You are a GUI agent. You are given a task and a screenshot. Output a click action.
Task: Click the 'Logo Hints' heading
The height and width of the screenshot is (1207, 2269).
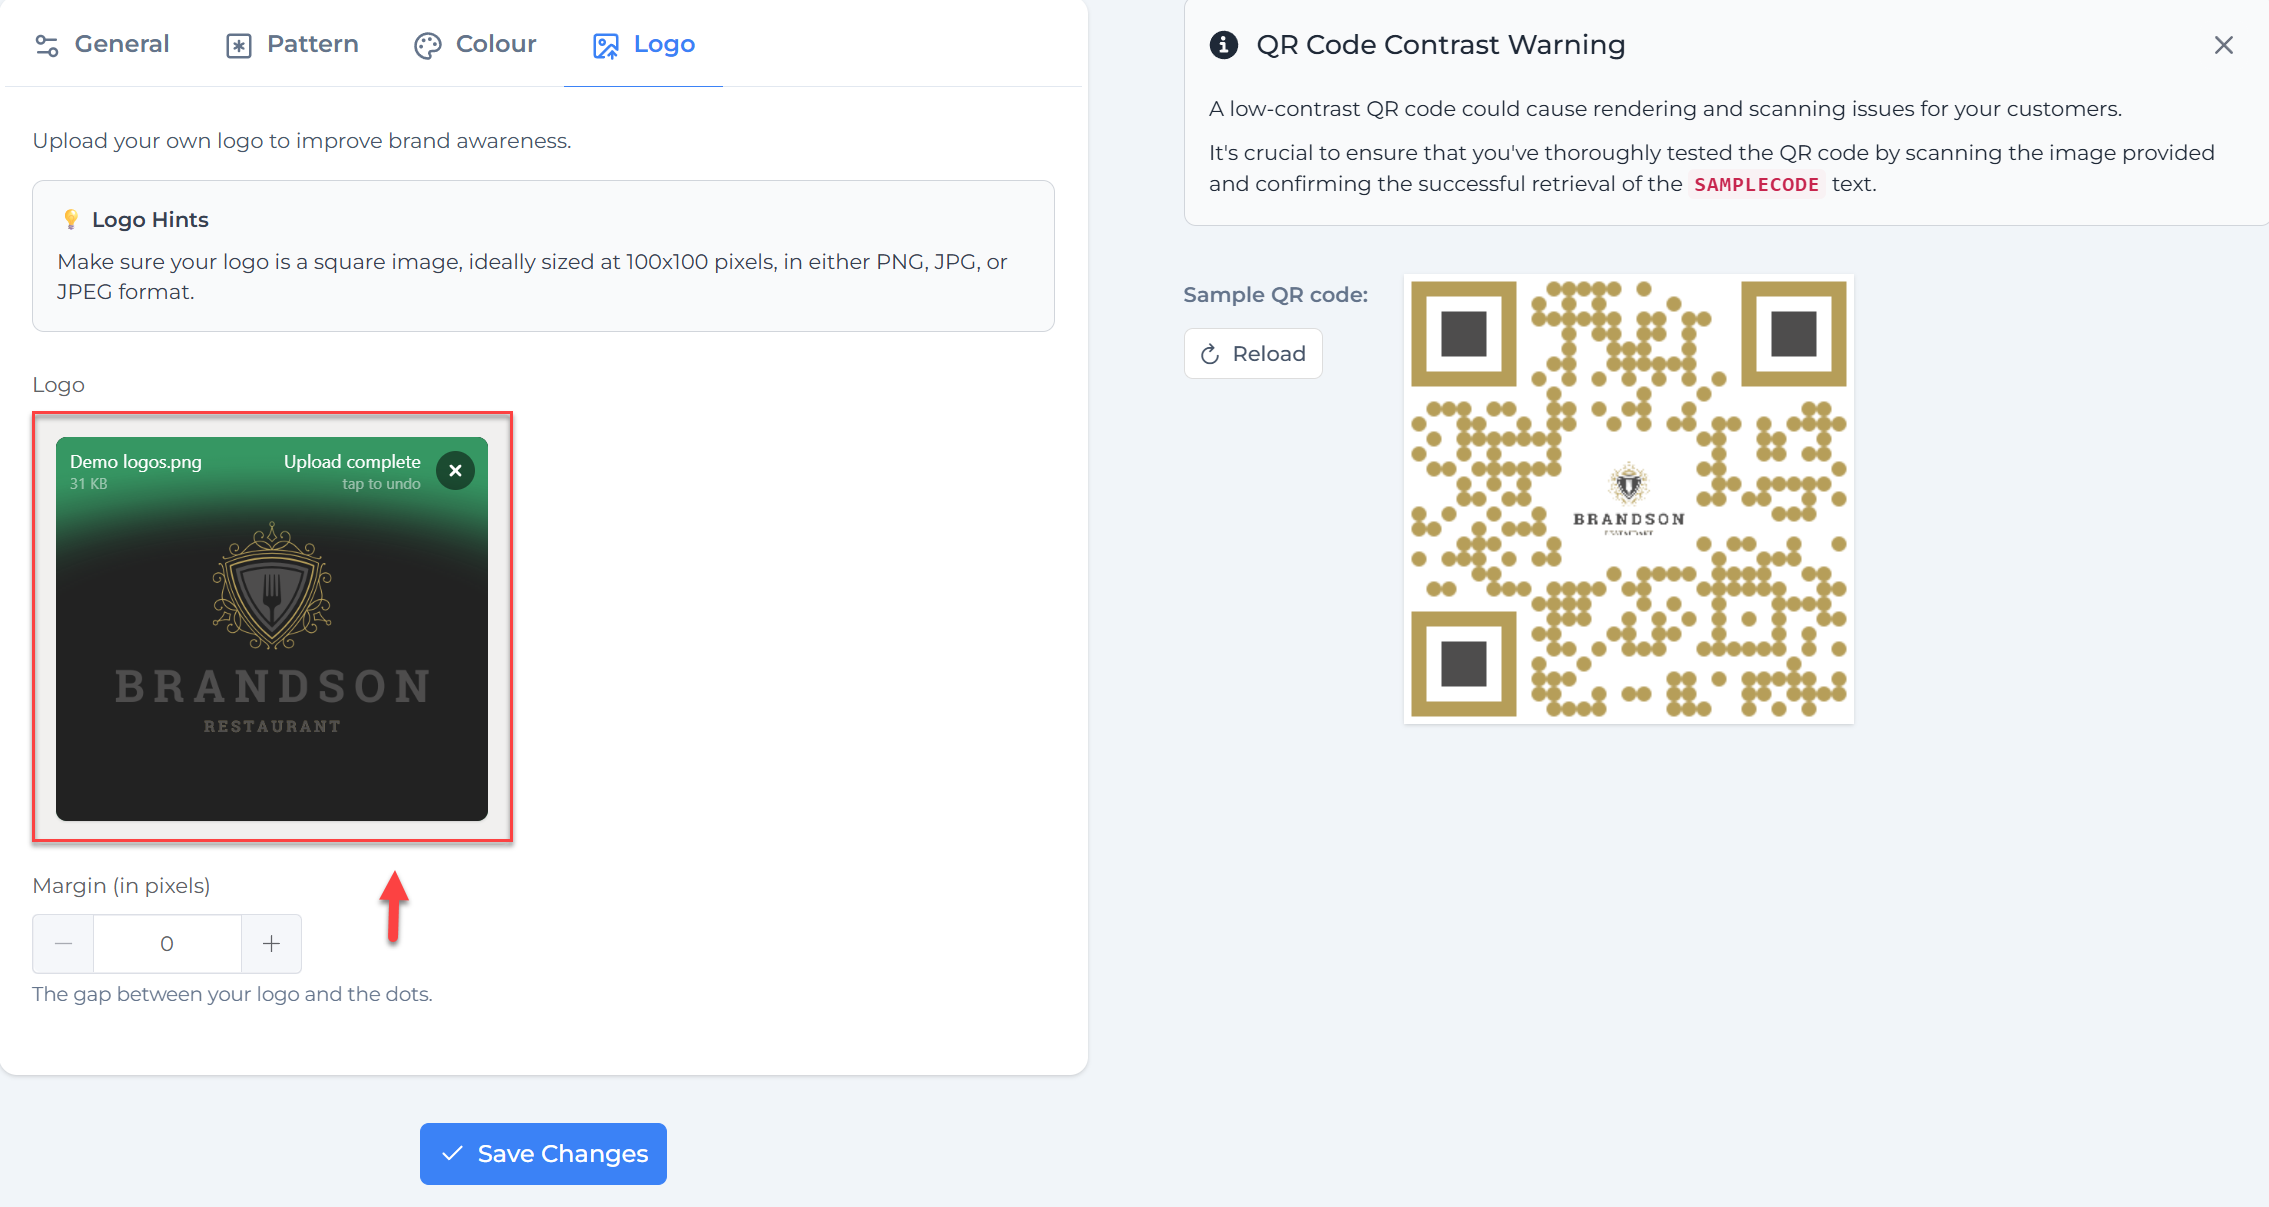pos(150,219)
